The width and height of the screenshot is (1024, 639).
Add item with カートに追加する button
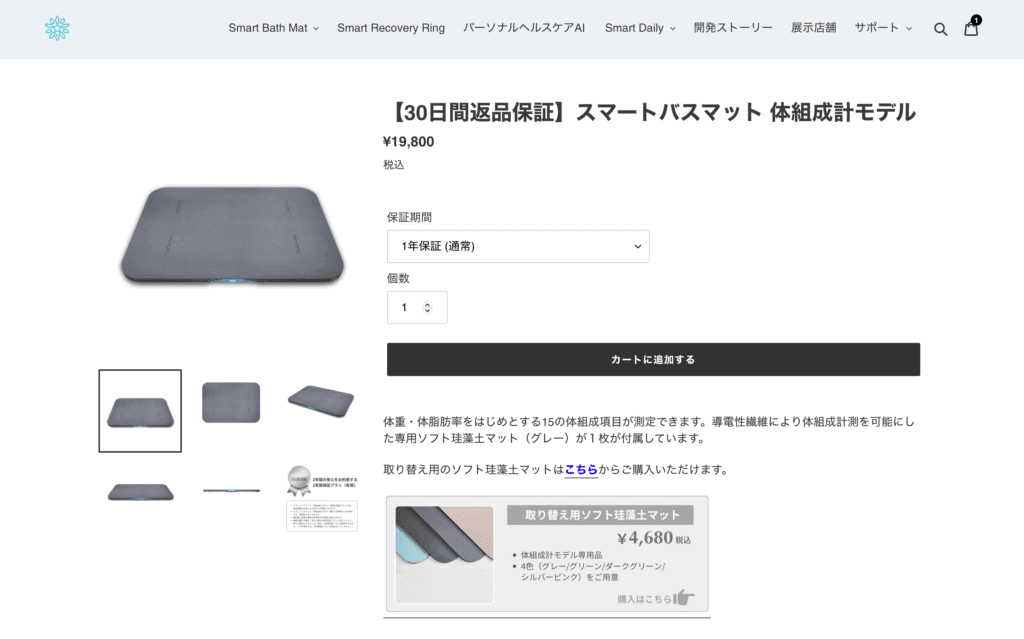click(x=653, y=359)
